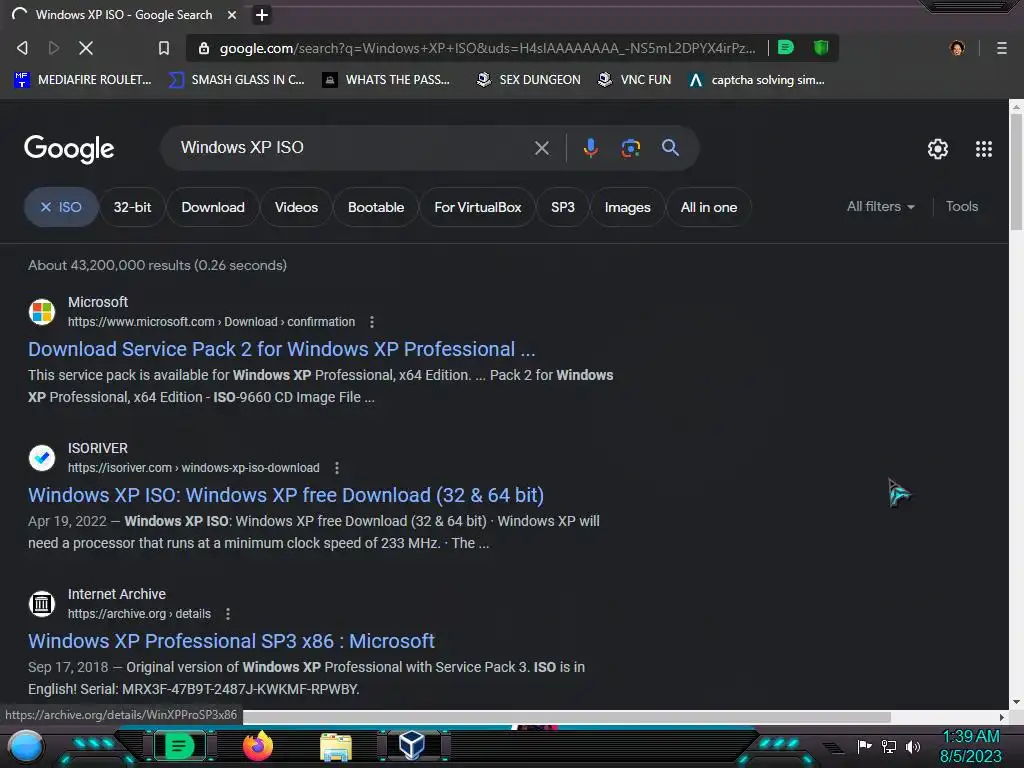Apply the For VirtualBox filter chip
The image size is (1024, 768).
[x=477, y=207]
